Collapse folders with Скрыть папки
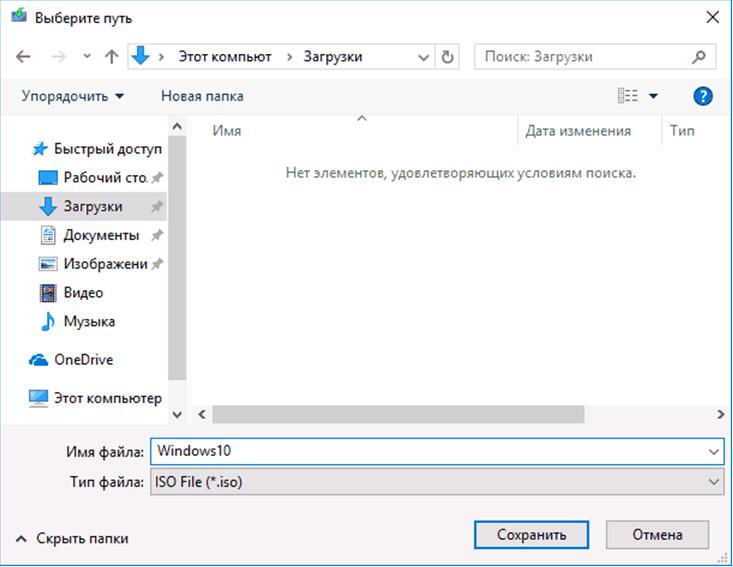733x567 pixels. point(71,538)
